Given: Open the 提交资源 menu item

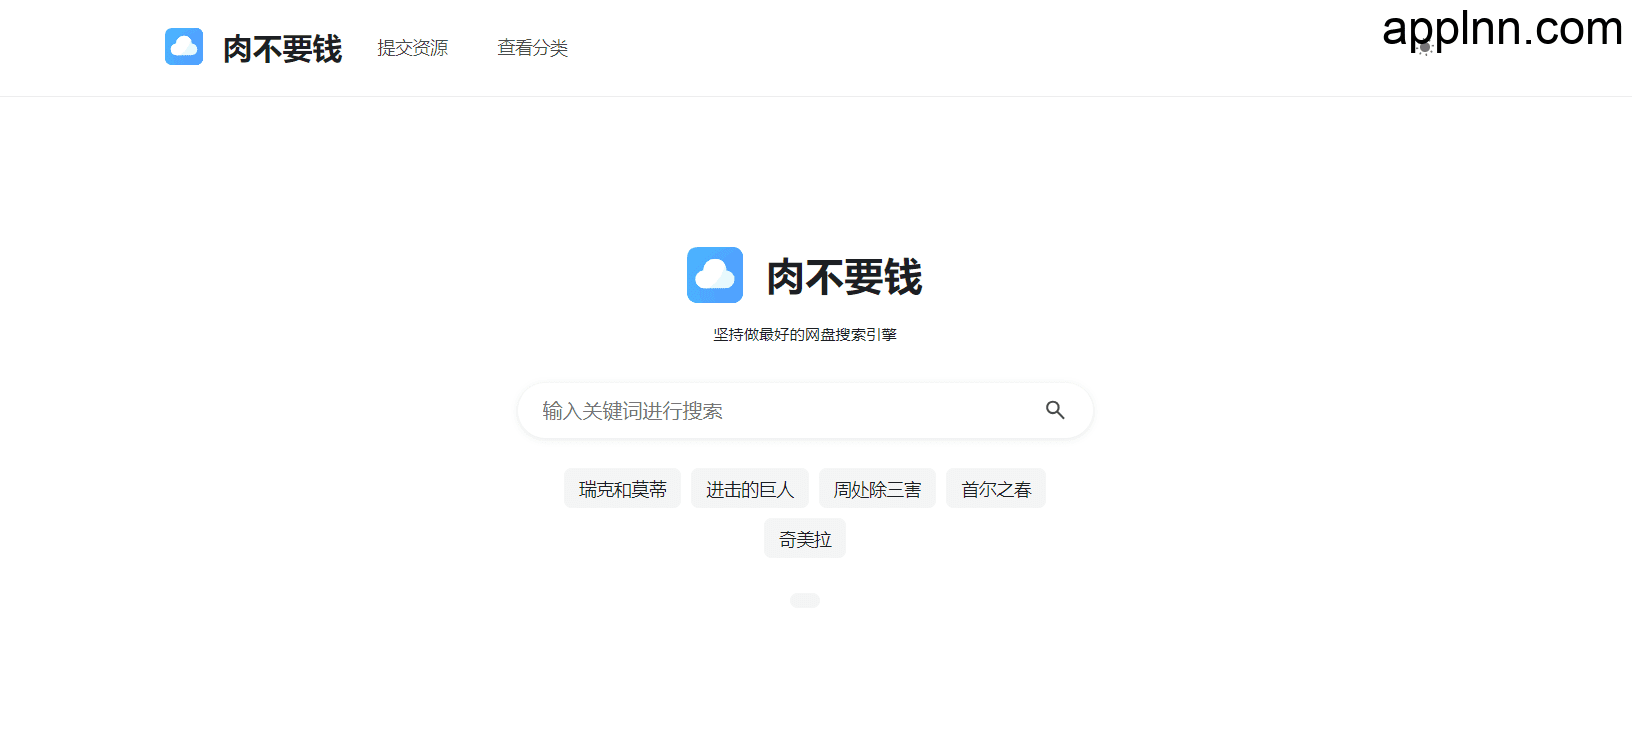Looking at the screenshot, I should (x=412, y=48).
